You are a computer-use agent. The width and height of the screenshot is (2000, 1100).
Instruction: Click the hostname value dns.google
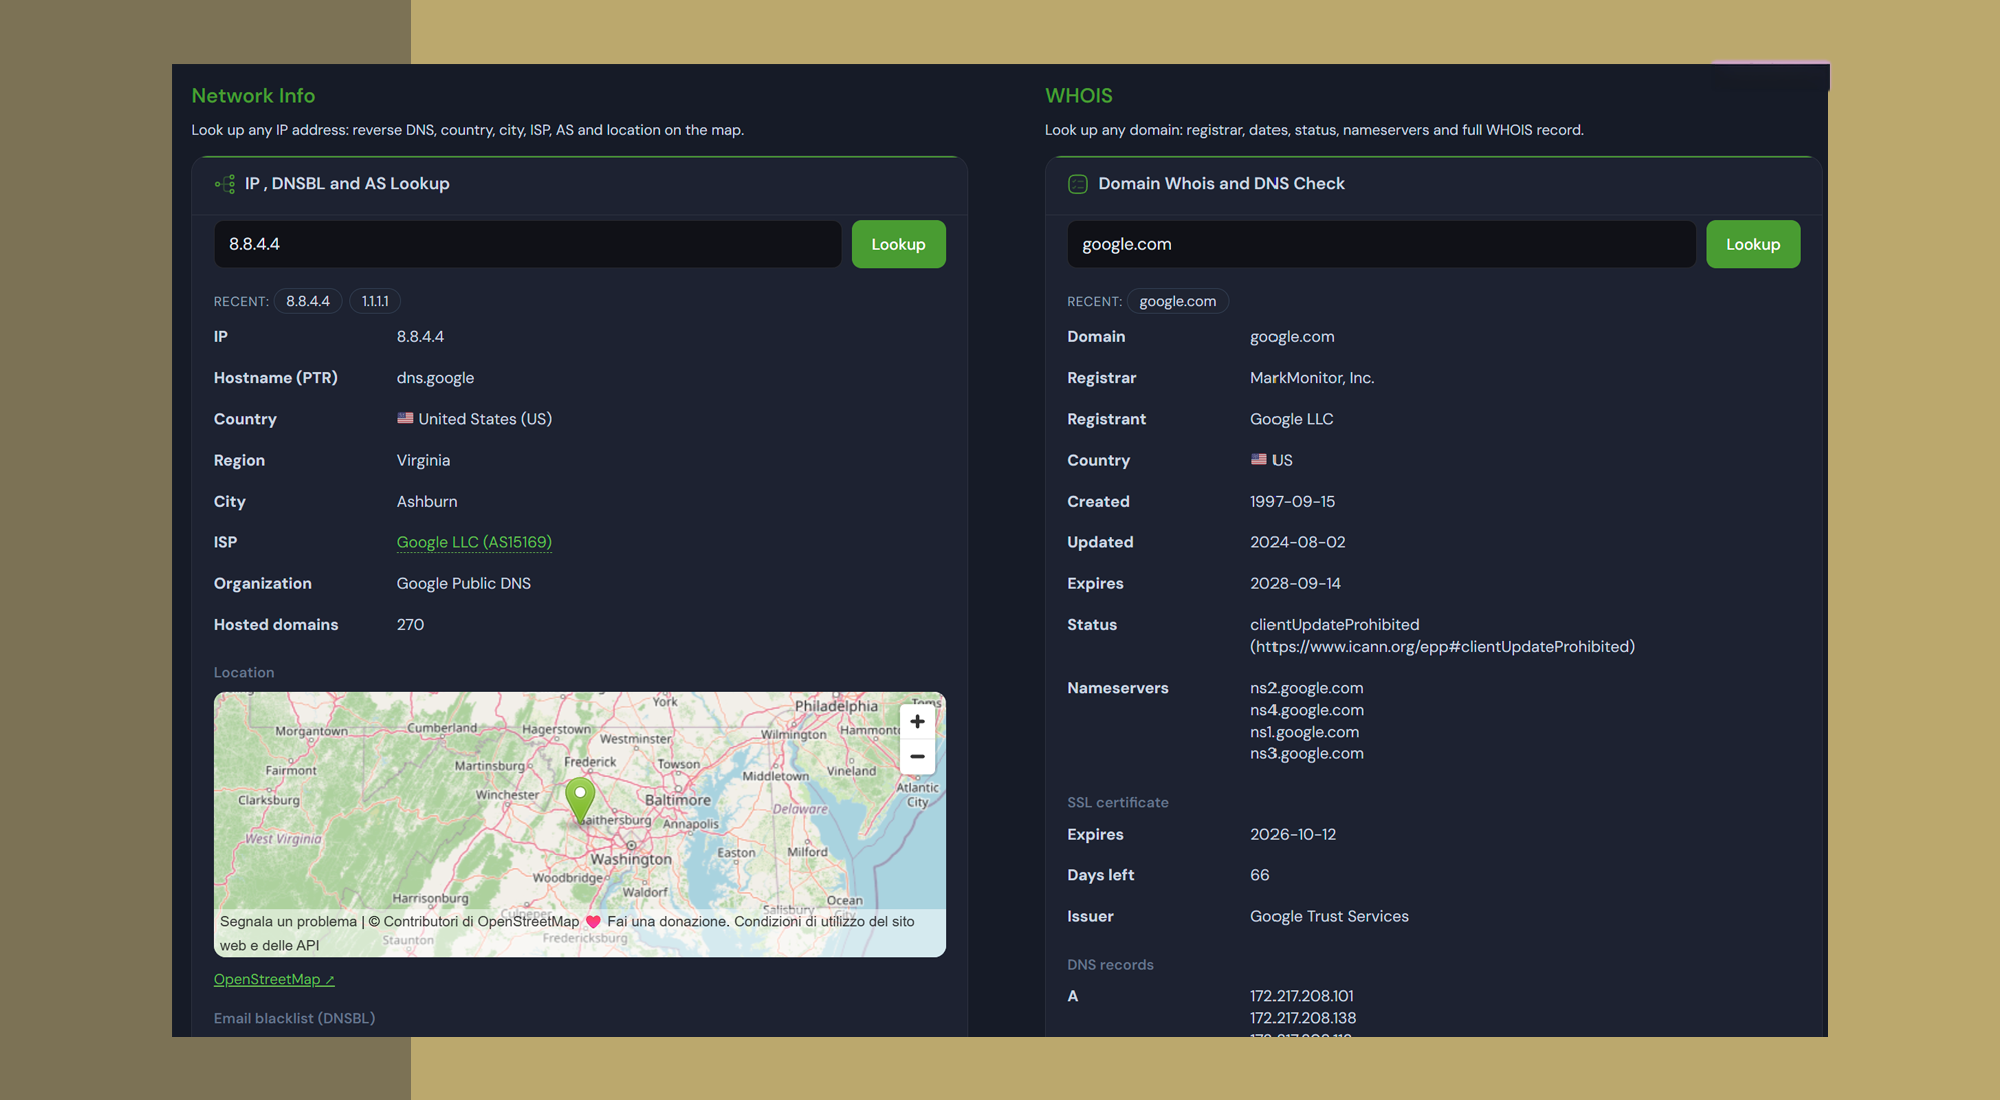(x=435, y=378)
